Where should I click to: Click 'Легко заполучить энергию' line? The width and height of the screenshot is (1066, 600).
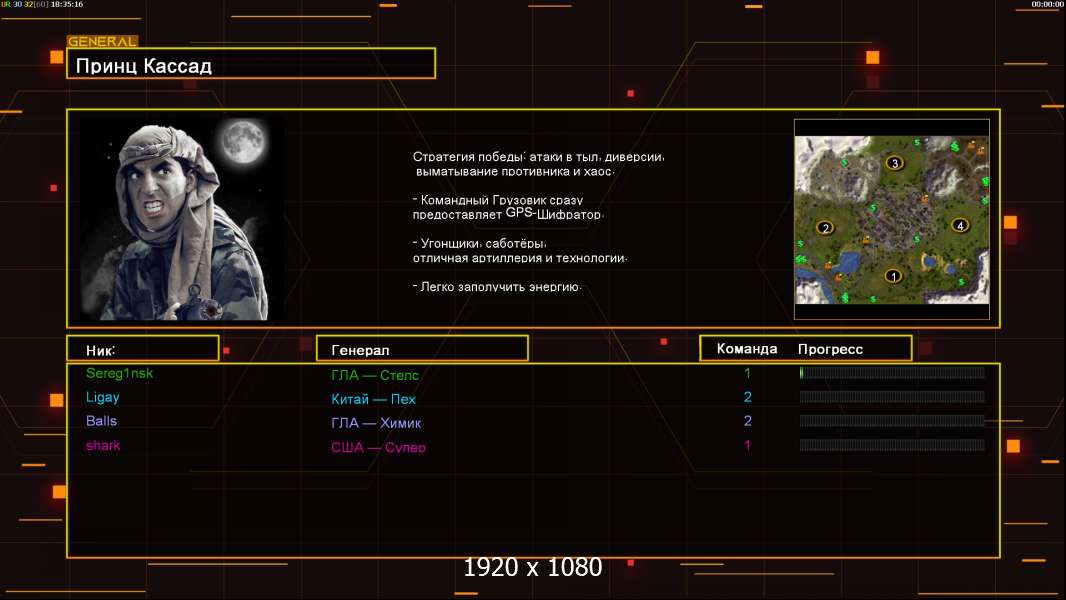(x=497, y=287)
